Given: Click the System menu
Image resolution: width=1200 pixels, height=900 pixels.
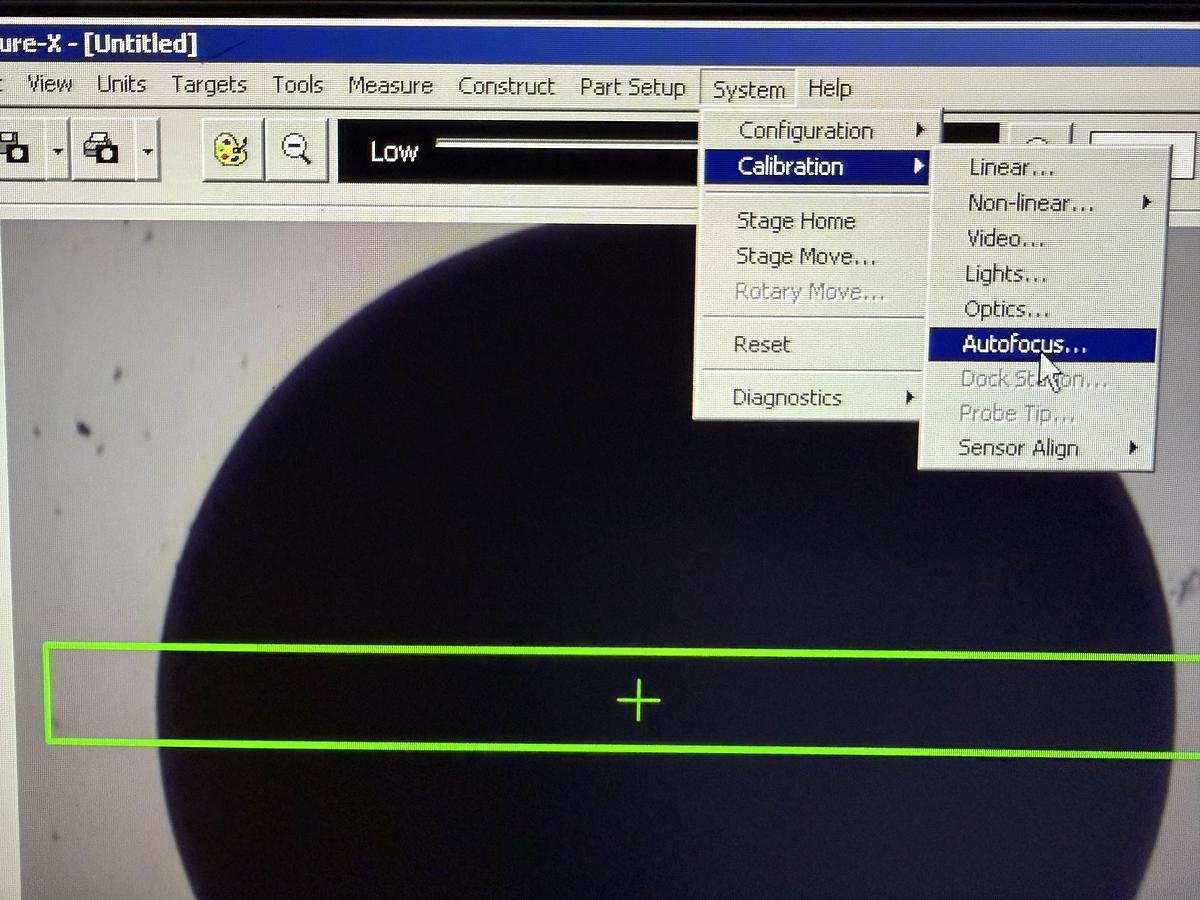Looking at the screenshot, I should point(749,90).
